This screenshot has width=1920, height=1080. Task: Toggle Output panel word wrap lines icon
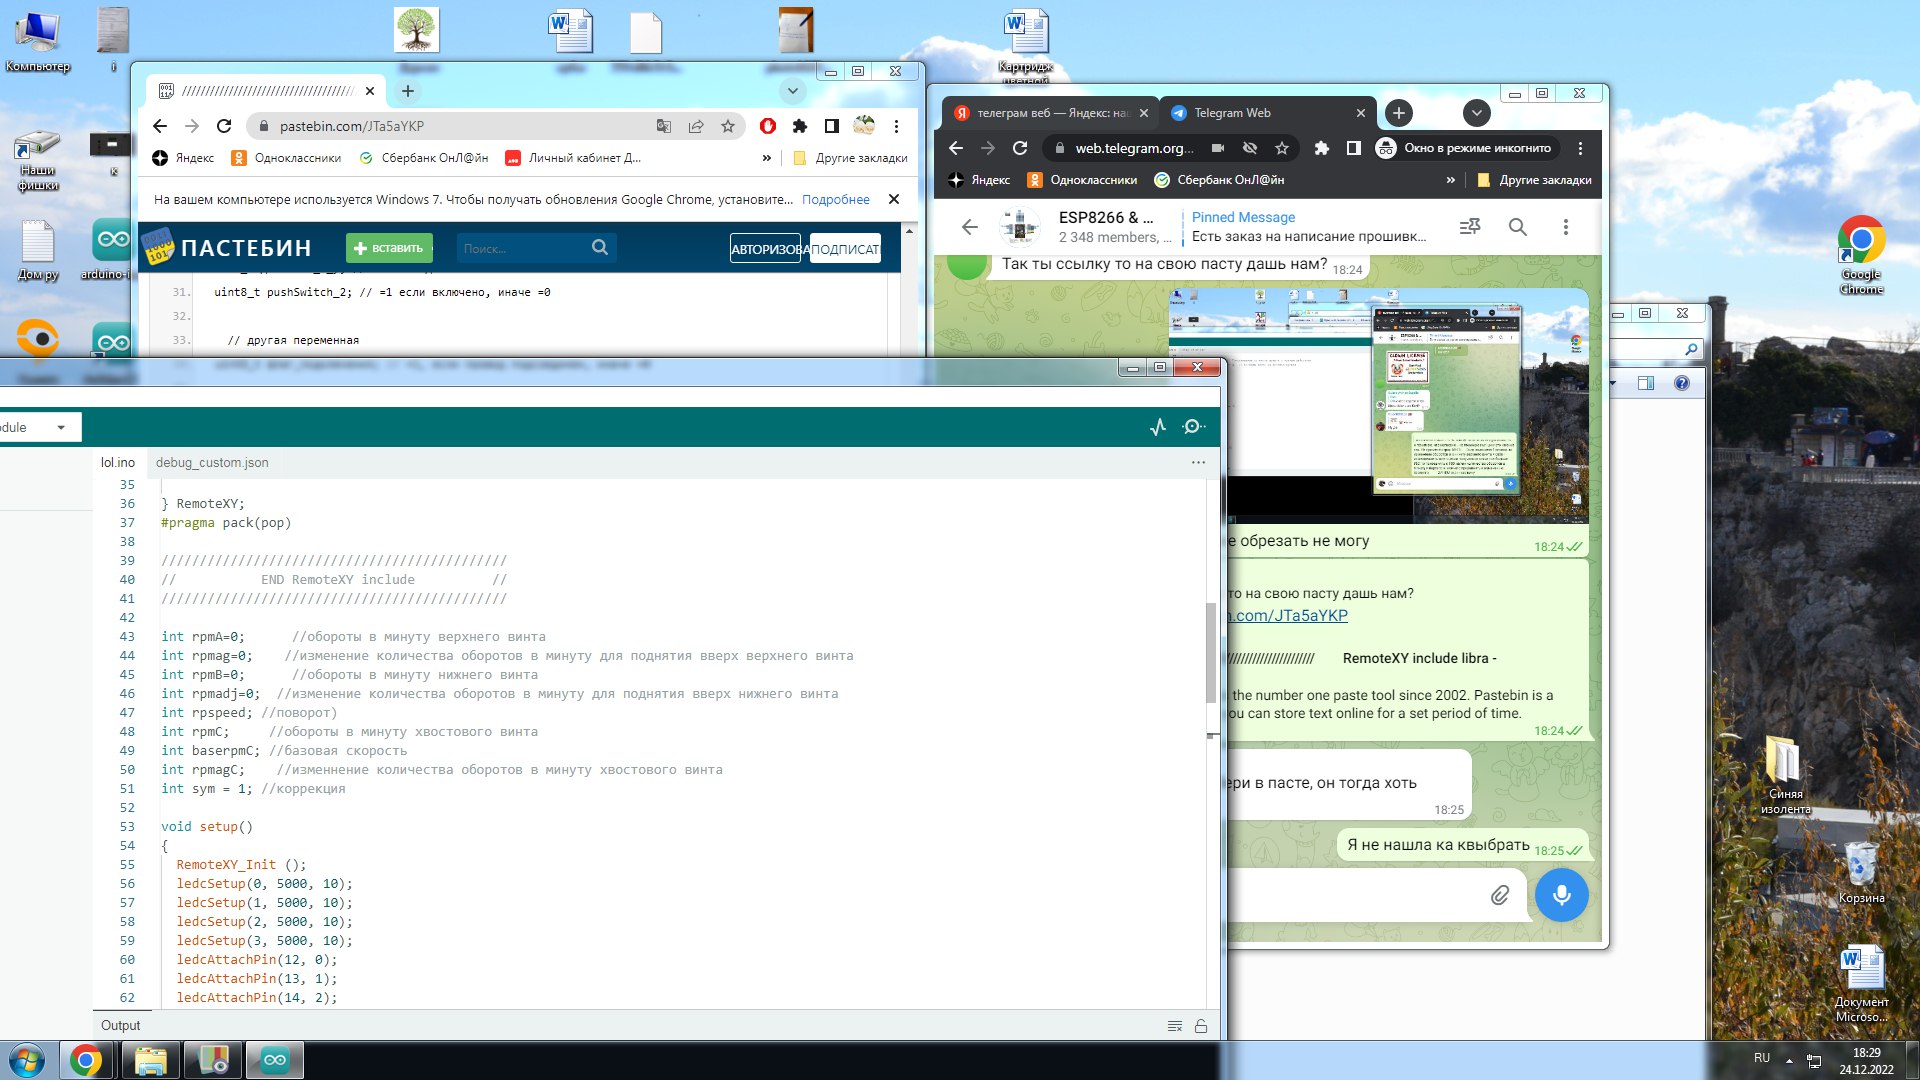tap(1175, 1026)
